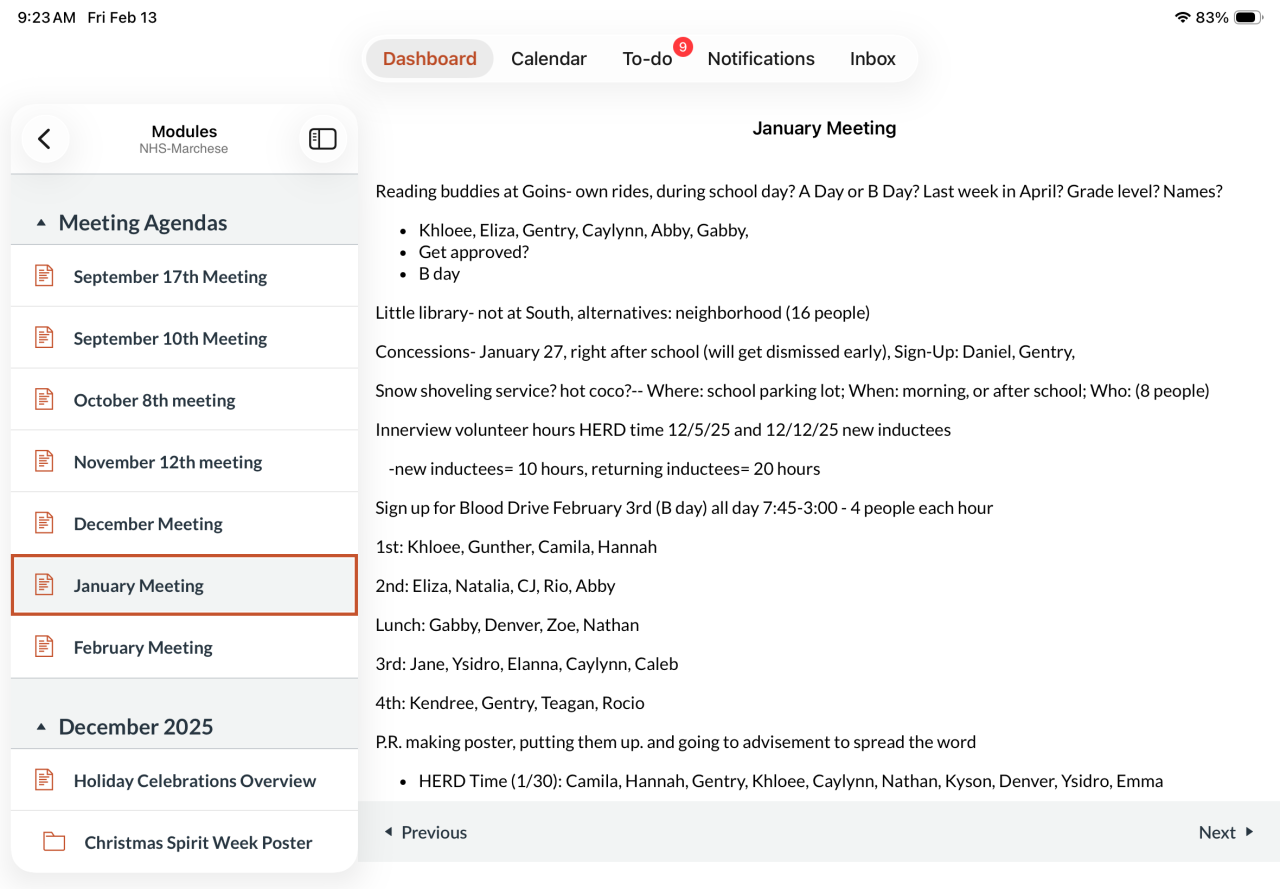Tap the page icon beside Holiday Celebrations Overview
1280x889 pixels.
[x=44, y=780]
